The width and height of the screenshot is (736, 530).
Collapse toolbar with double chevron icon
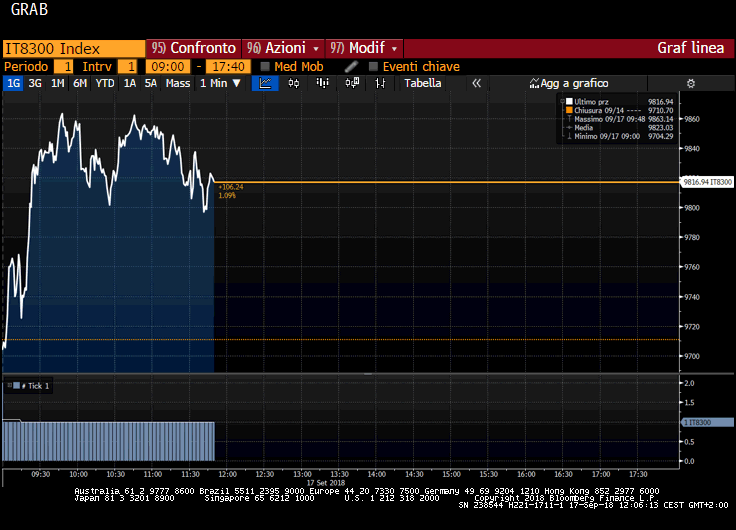(476, 83)
